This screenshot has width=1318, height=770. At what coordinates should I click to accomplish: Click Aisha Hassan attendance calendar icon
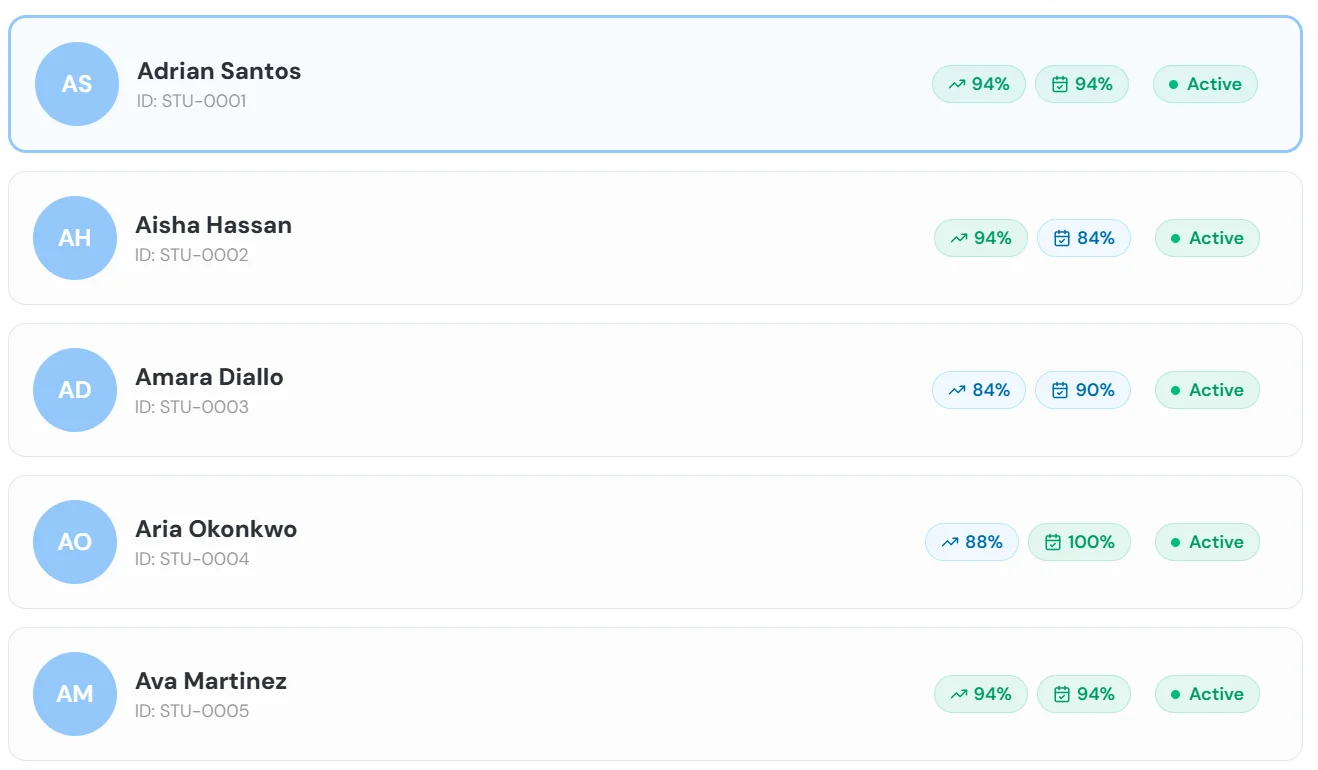pos(1062,239)
